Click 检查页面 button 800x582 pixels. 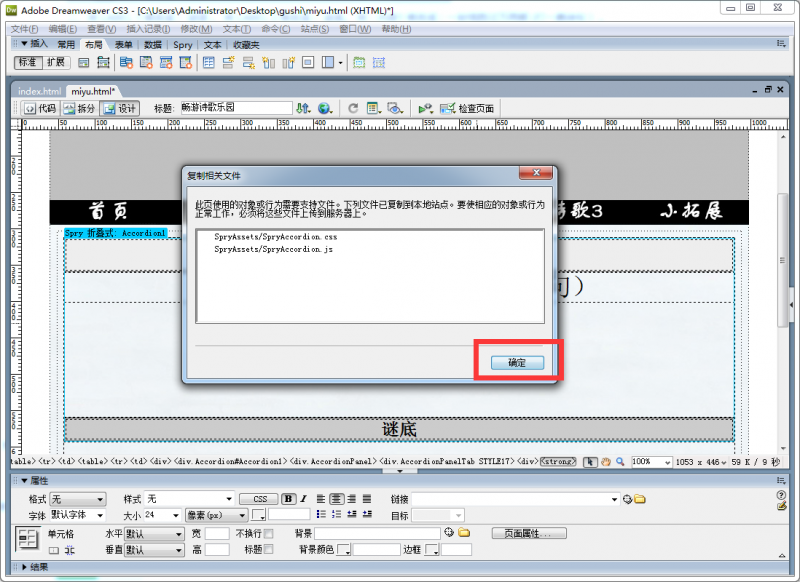pyautogui.click(x=467, y=108)
